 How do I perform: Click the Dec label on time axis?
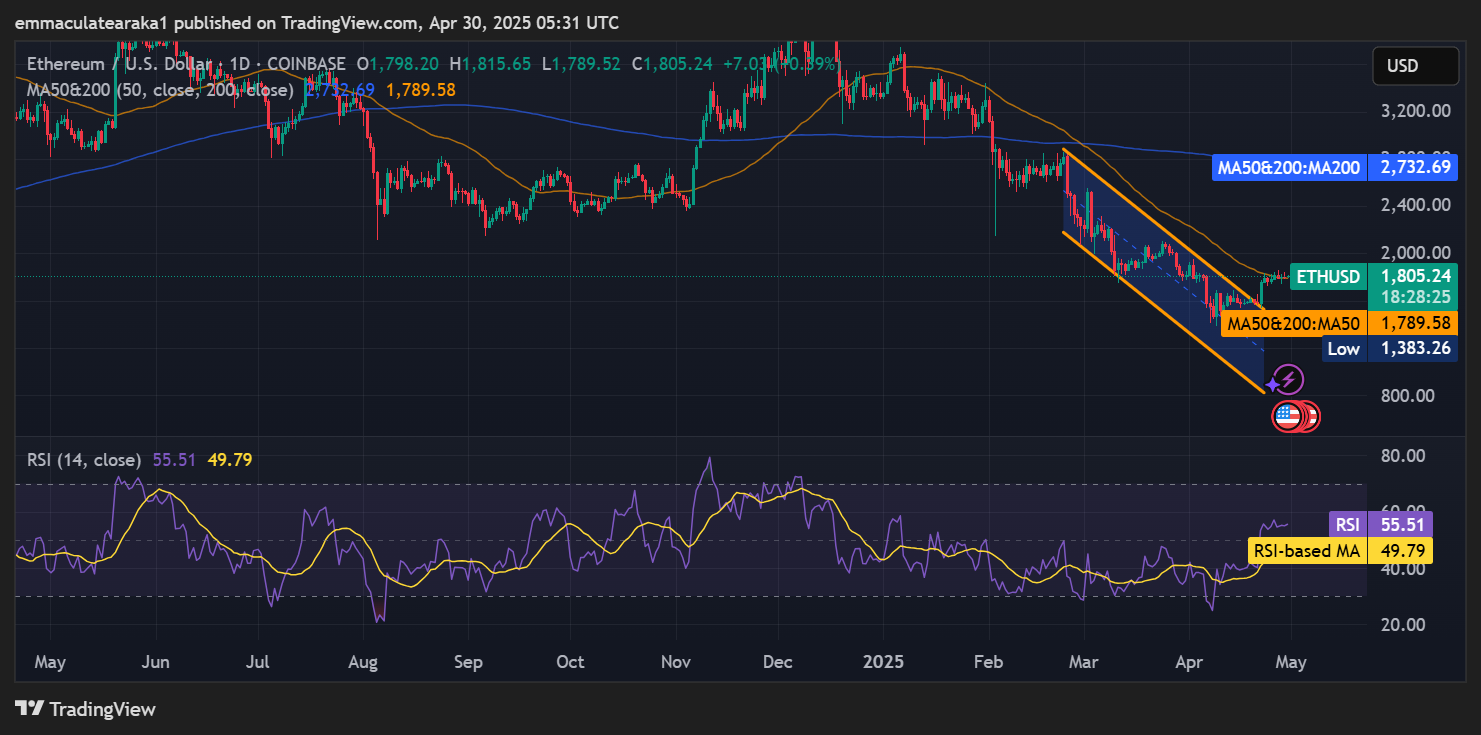click(777, 662)
